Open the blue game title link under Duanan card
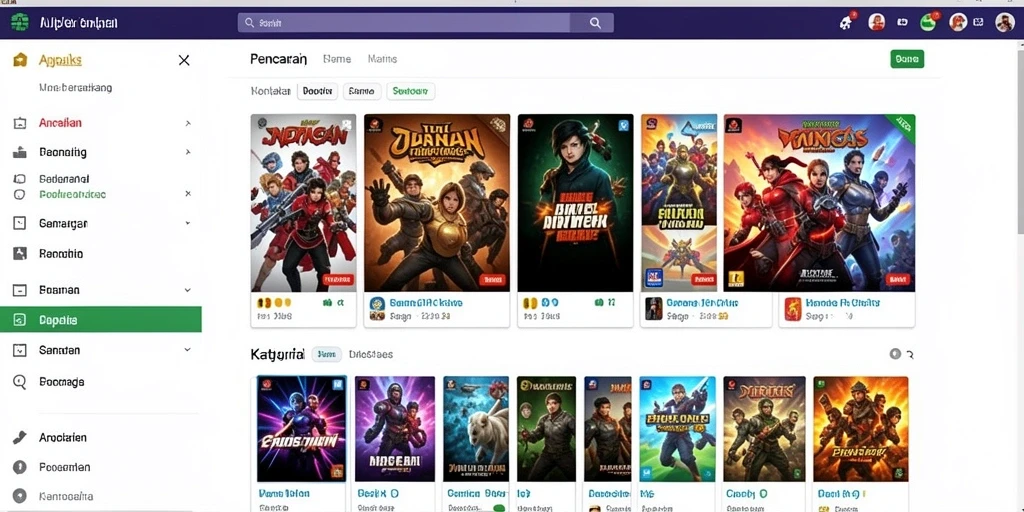The image size is (1024, 512). coord(426,303)
